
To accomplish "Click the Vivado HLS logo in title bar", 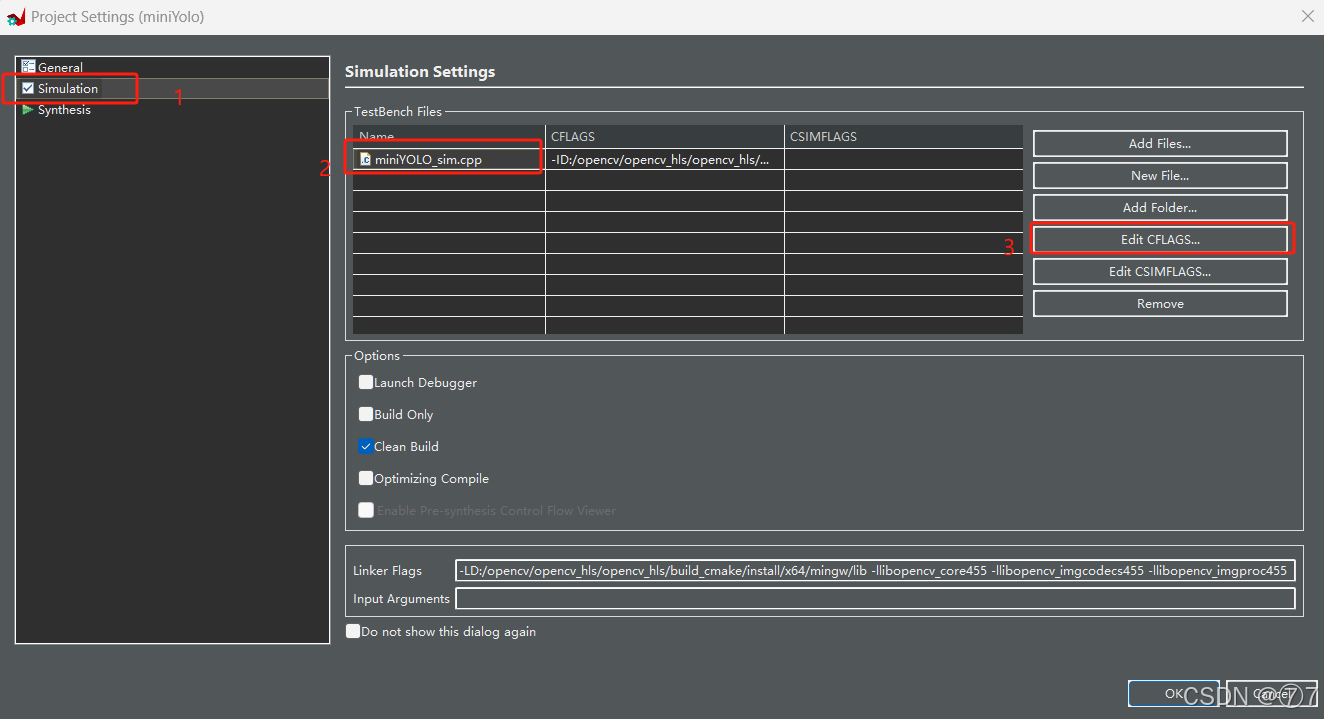I will click(14, 17).
